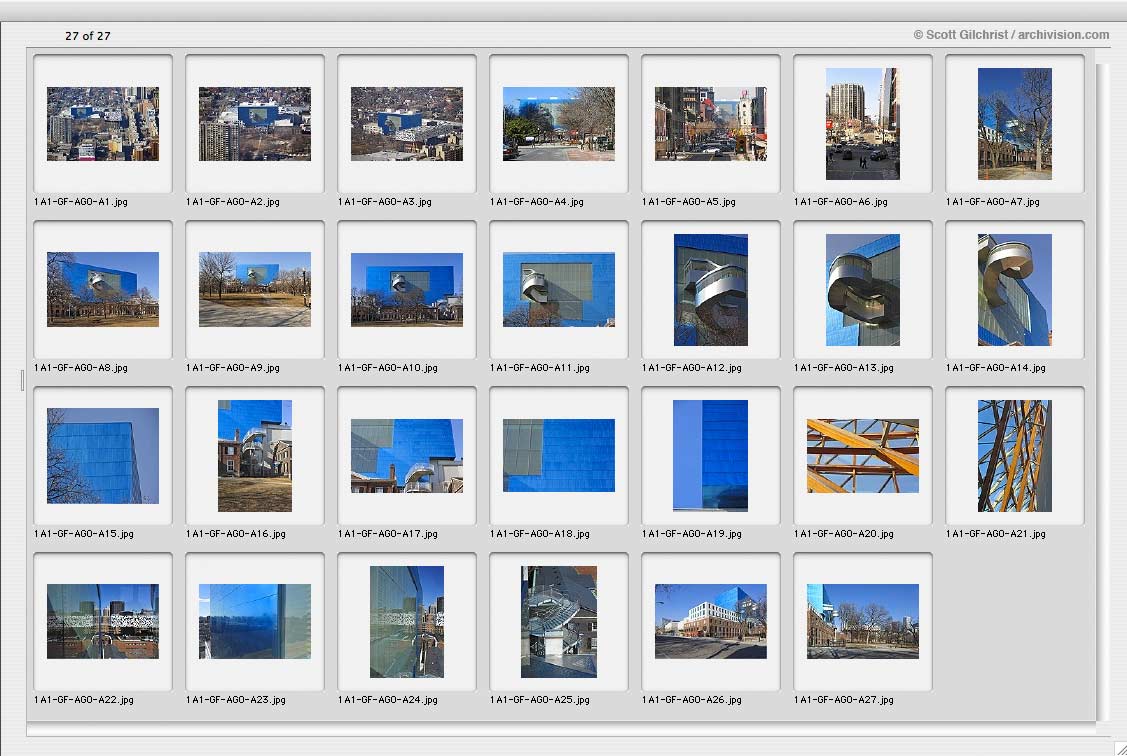
Task: Click thumbnail 1A1-GF-AGO-A14.jpg
Action: (x=1015, y=290)
